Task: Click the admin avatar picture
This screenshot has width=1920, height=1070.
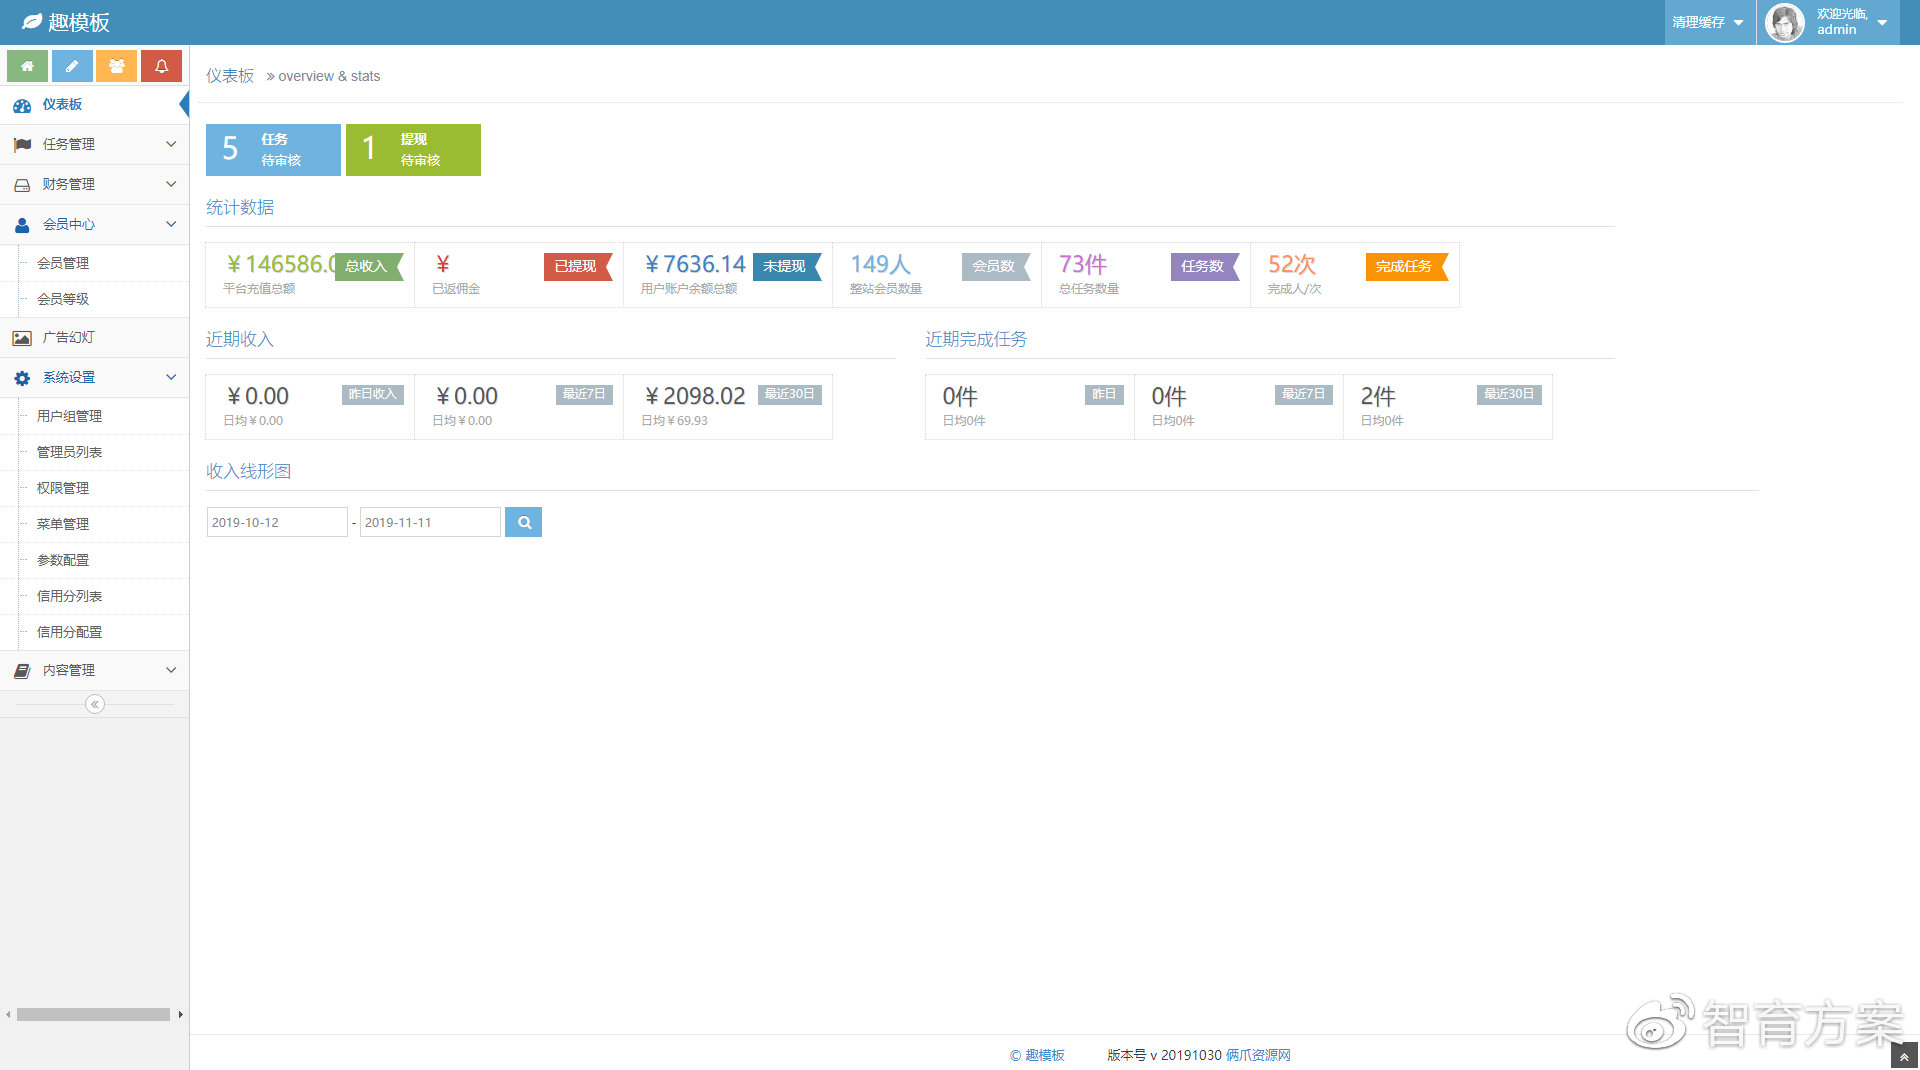Action: pyautogui.click(x=1785, y=22)
